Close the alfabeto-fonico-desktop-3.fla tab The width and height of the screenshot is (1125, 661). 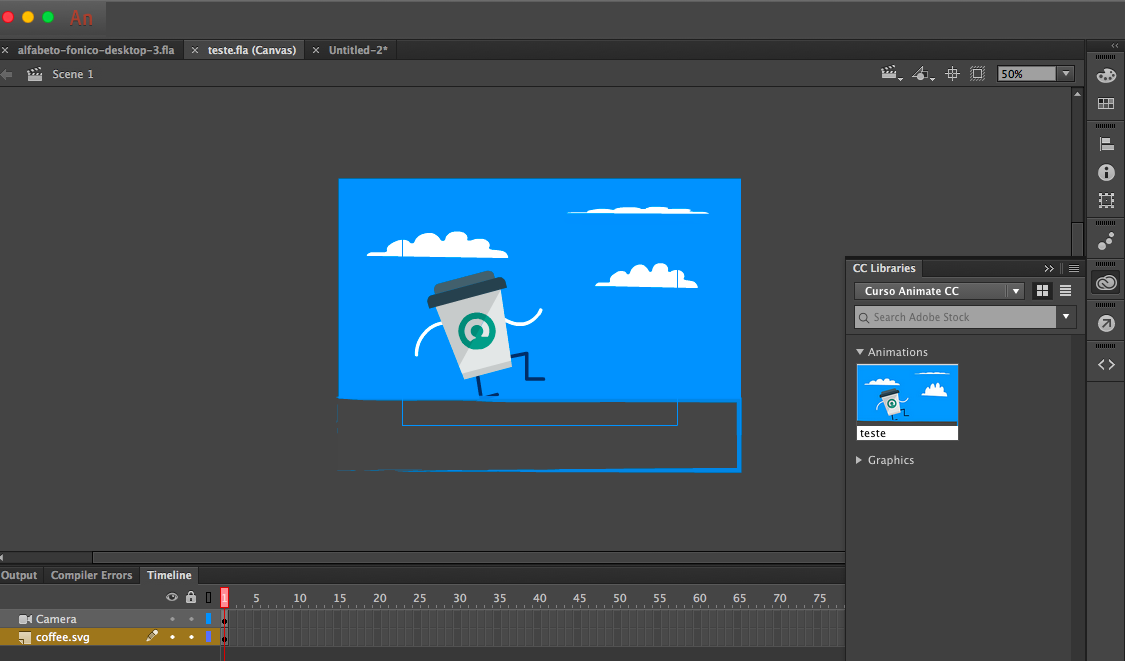tap(5, 50)
